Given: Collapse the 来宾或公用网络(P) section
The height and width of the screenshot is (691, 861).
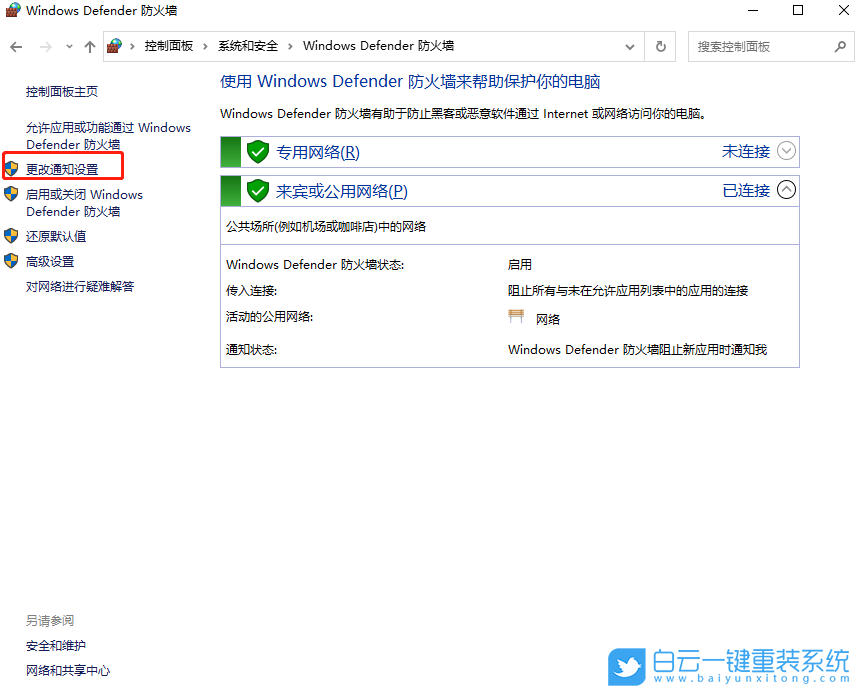Looking at the screenshot, I should [786, 190].
